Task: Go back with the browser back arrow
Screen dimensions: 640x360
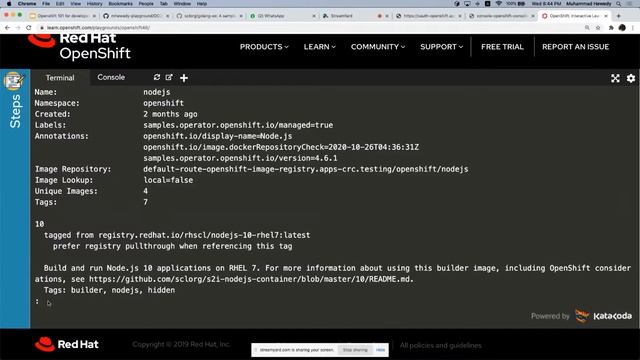Action: click(7, 27)
